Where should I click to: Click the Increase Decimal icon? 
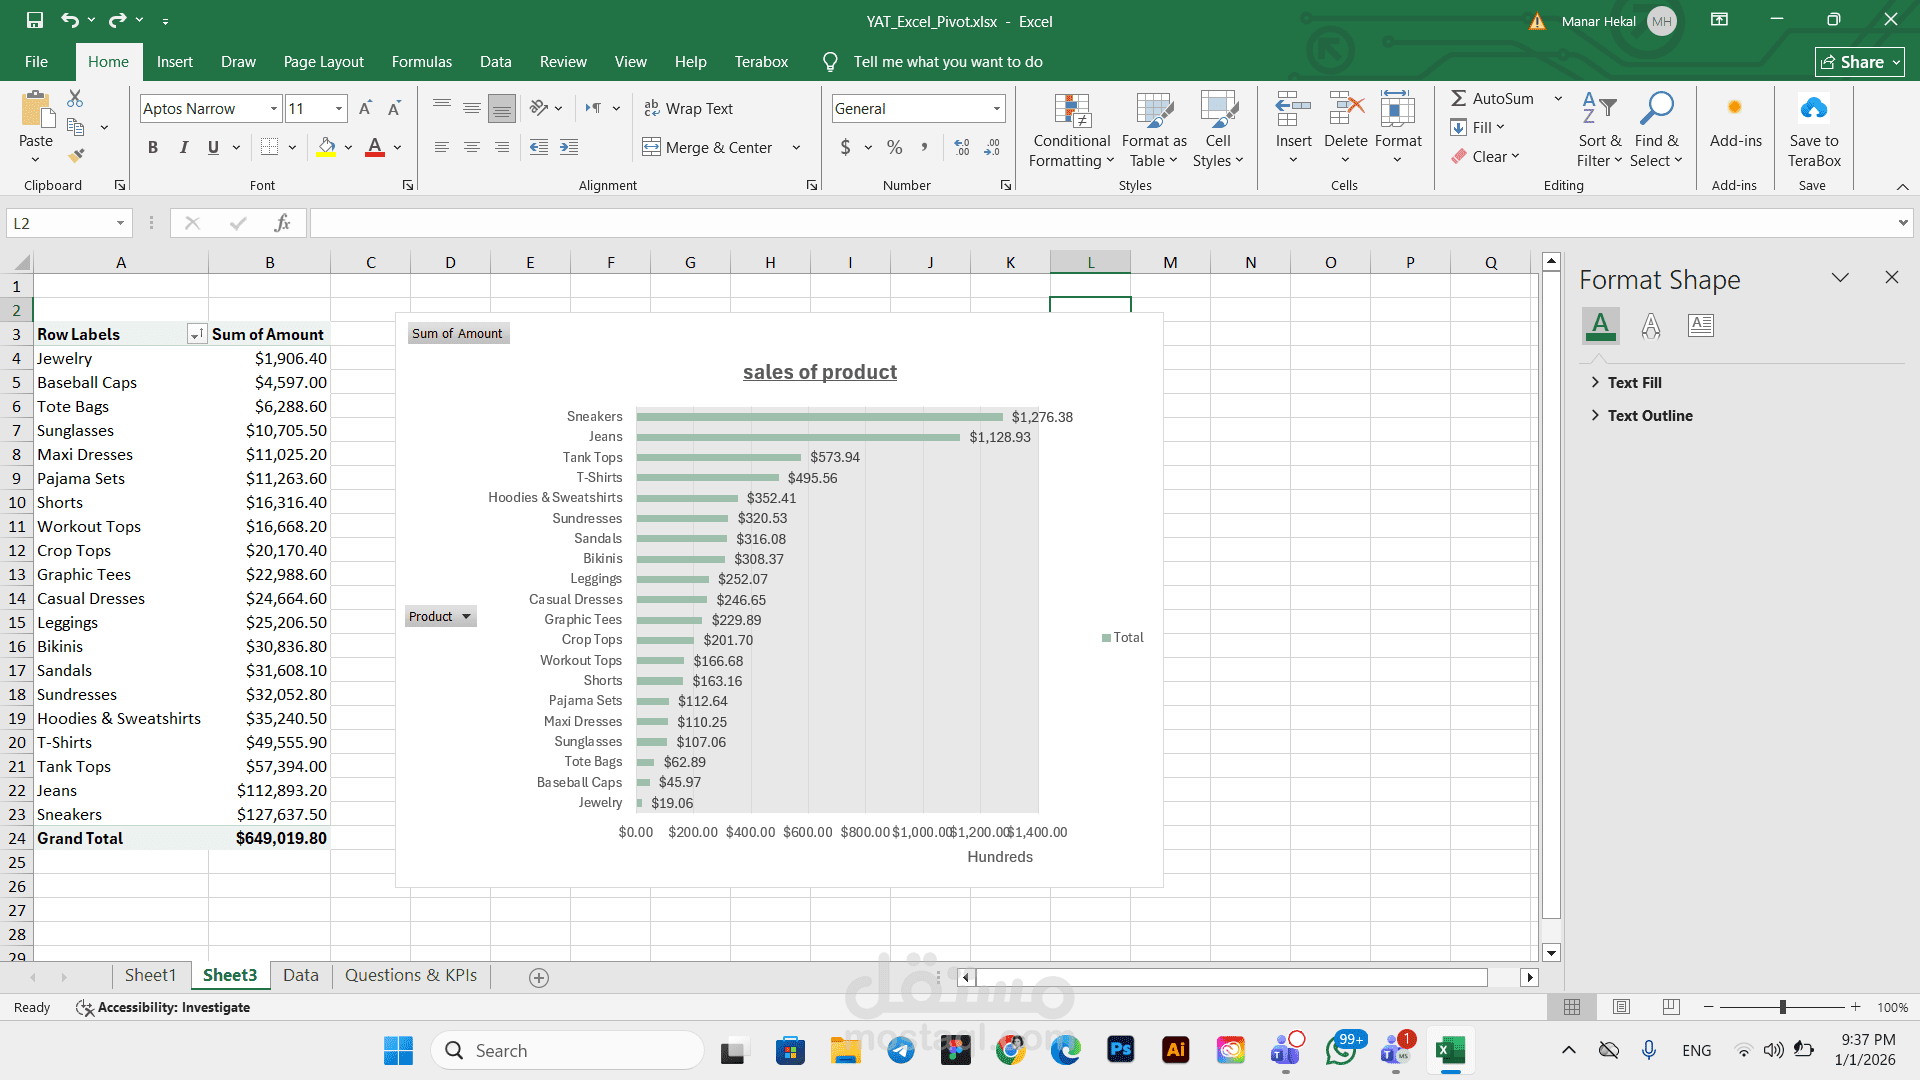(962, 147)
